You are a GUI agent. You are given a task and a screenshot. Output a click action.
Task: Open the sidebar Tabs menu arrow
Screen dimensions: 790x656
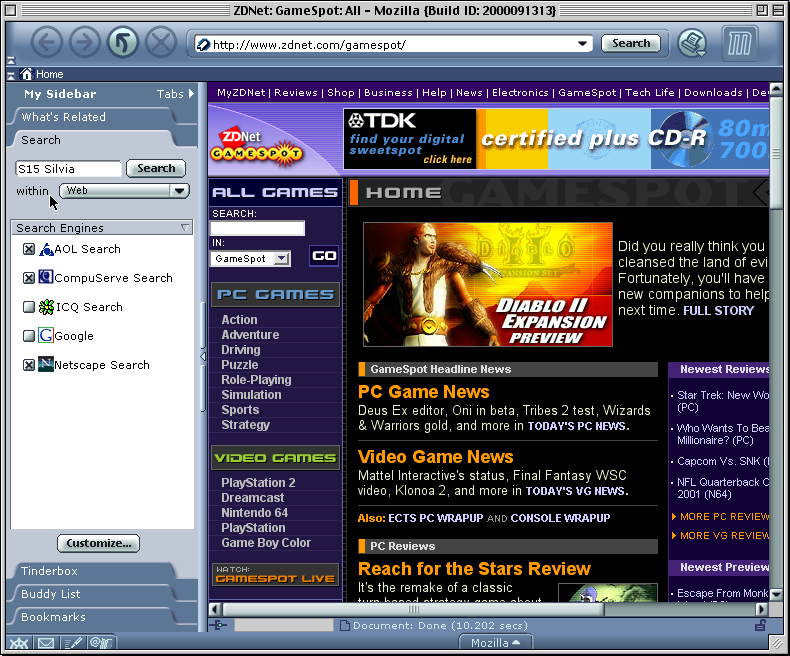pos(191,94)
